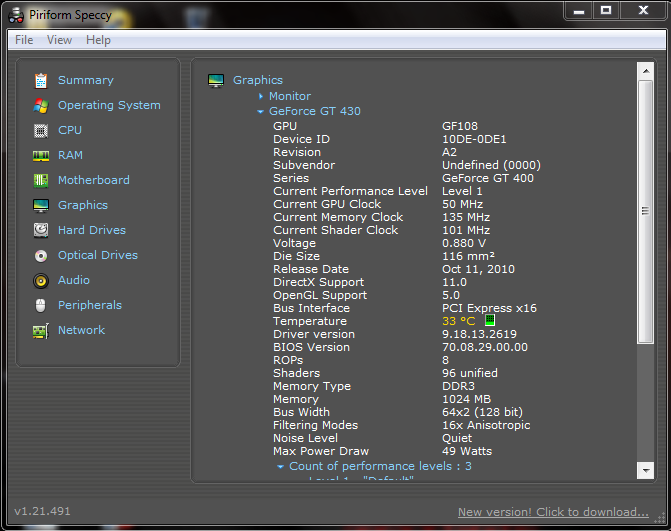Click the green temperature indicator icon
This screenshot has height=531, width=671.
click(490, 321)
